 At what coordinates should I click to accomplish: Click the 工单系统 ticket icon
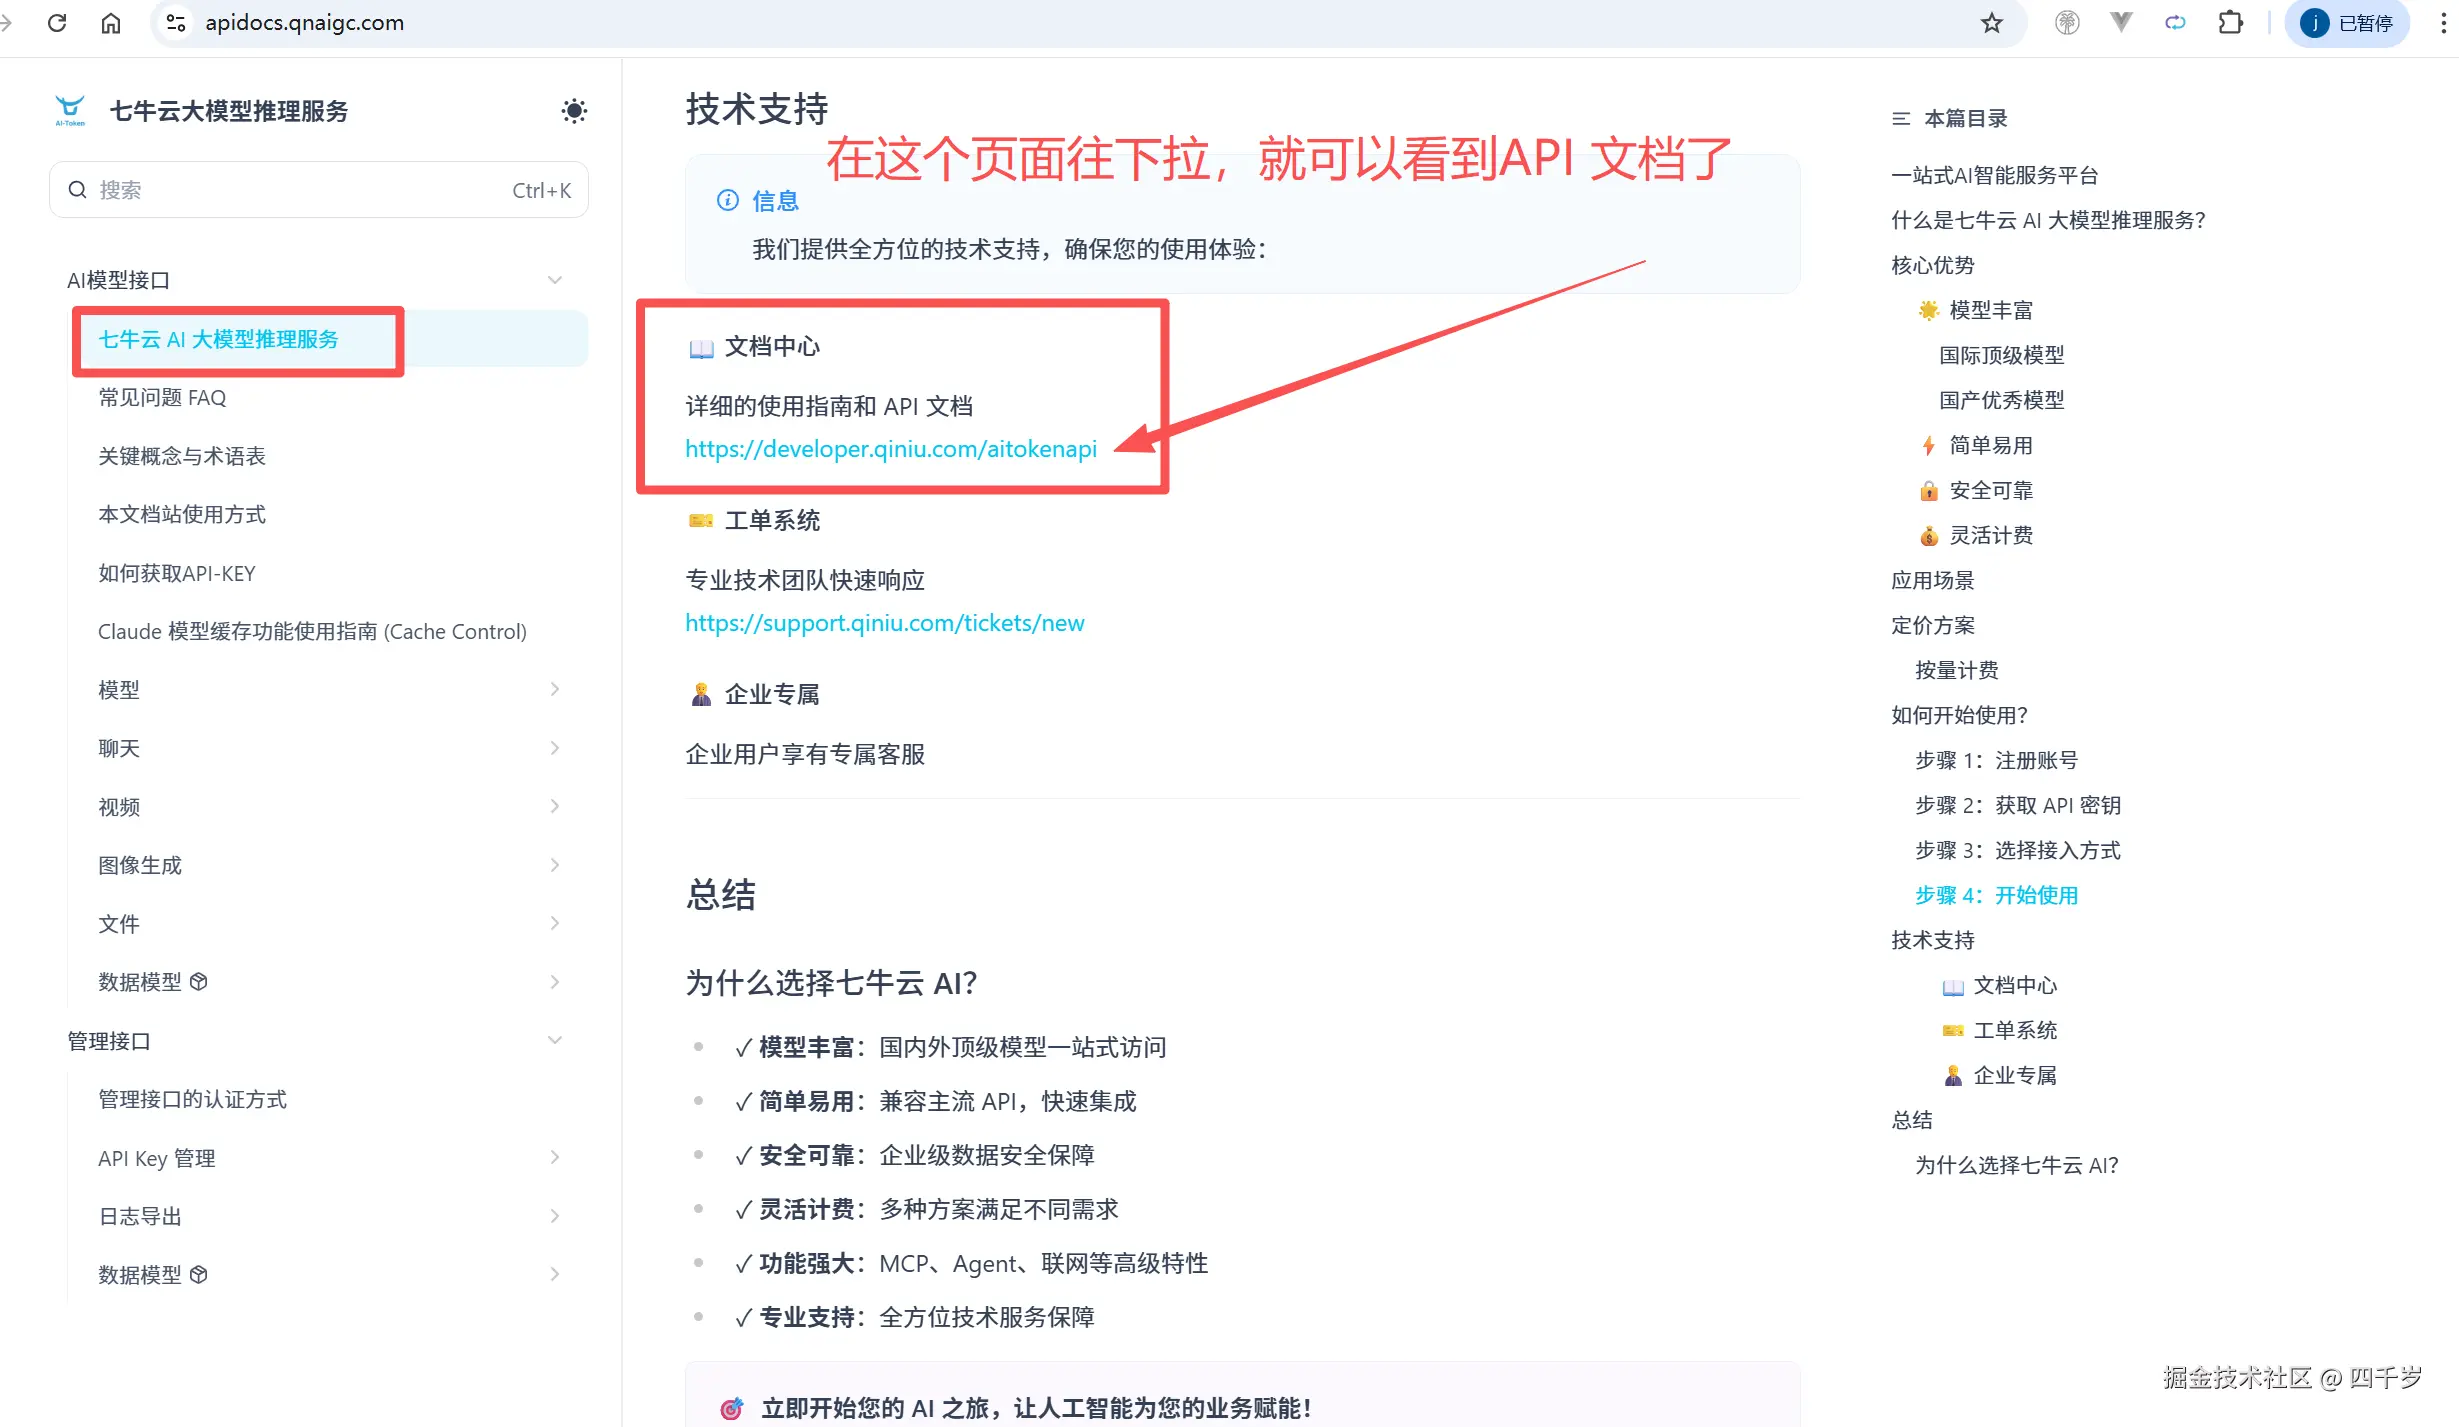click(x=699, y=520)
